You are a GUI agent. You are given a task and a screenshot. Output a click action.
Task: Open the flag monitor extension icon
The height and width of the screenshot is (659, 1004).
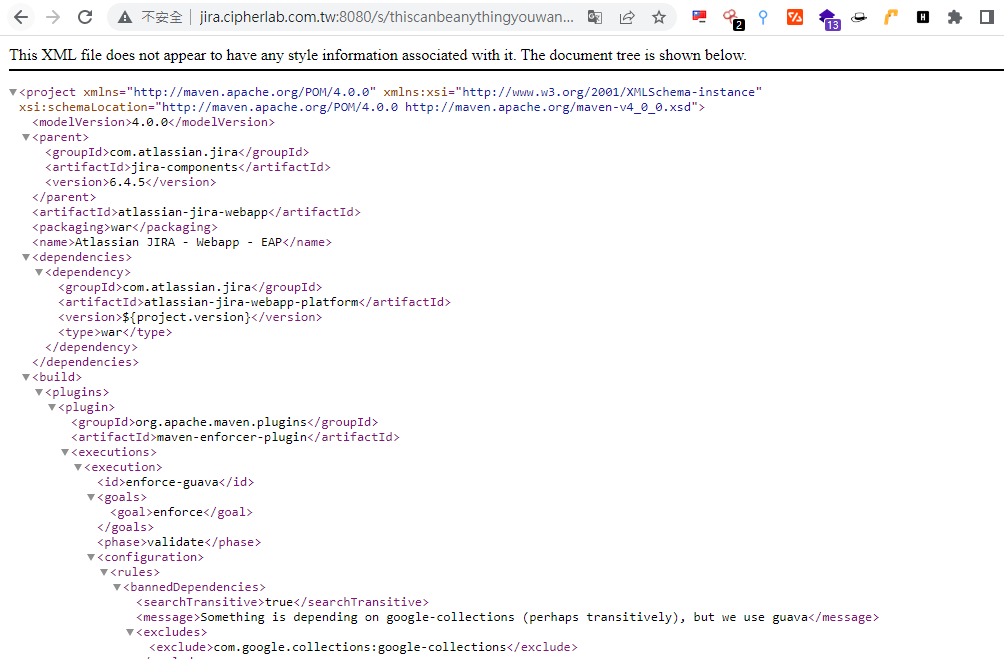pos(699,17)
